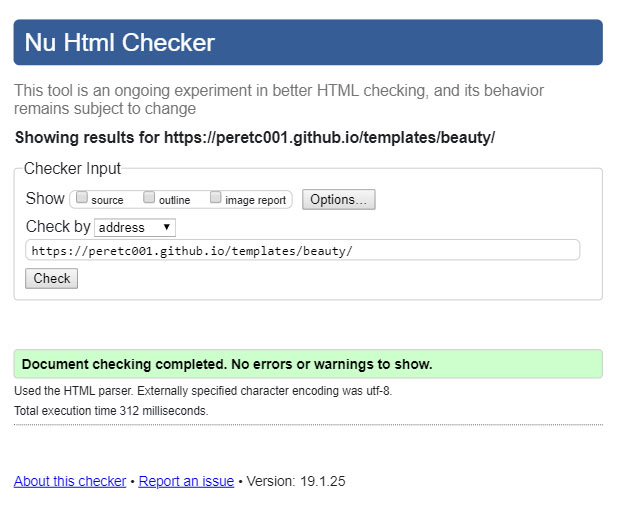Click the 'Check by' label text

click(58, 226)
